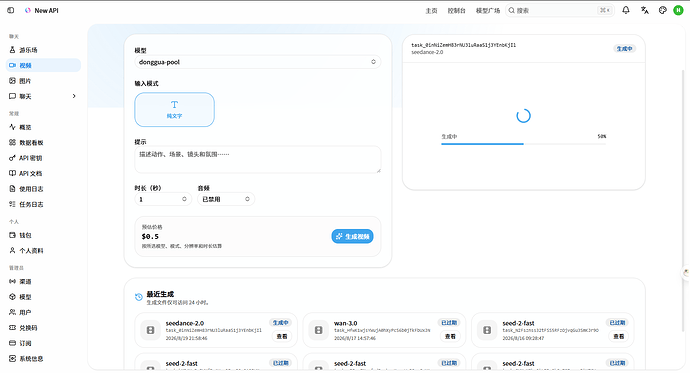Click the 生成视频 button
Screen dimensions: 690x373
pyautogui.click(x=352, y=236)
